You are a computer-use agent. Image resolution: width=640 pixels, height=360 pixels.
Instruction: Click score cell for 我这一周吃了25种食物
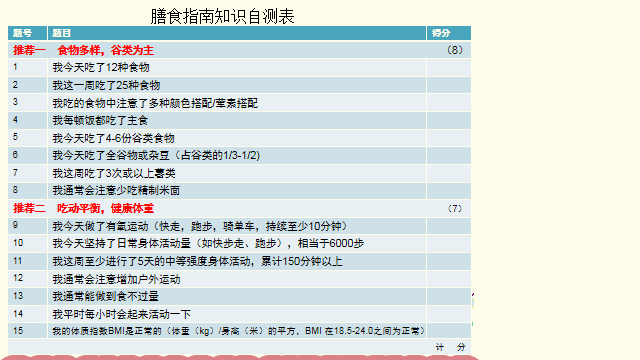[449, 85]
